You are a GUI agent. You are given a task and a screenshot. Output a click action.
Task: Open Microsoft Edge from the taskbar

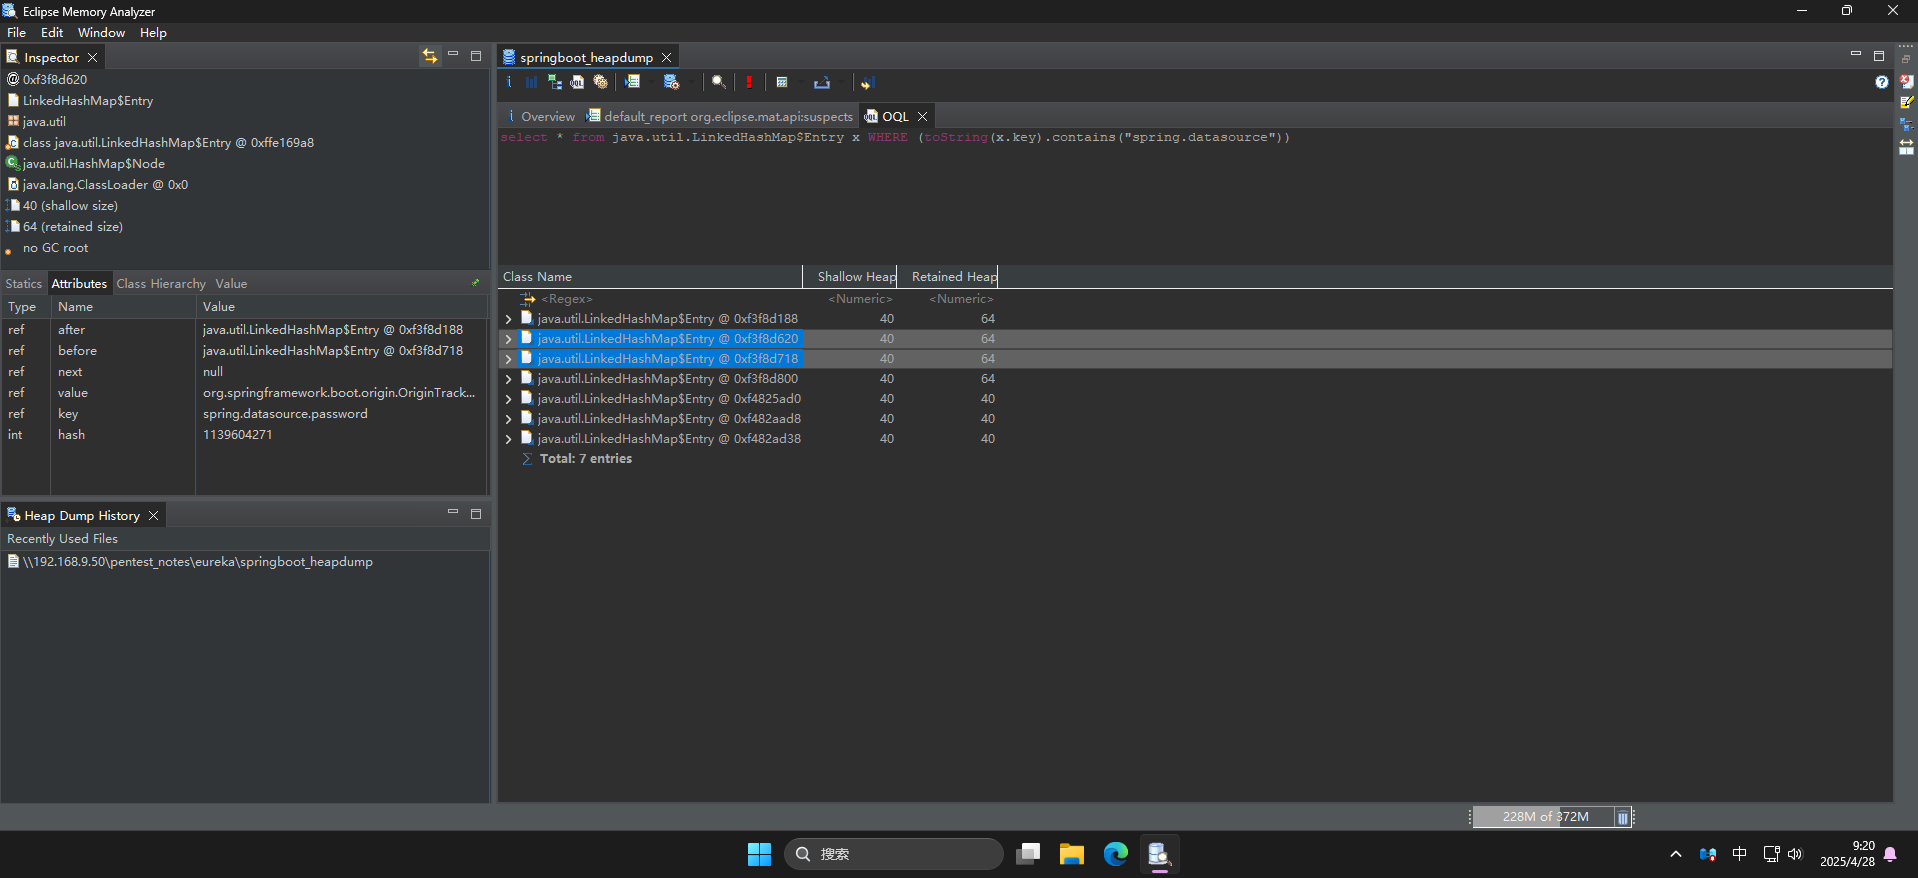click(1115, 854)
